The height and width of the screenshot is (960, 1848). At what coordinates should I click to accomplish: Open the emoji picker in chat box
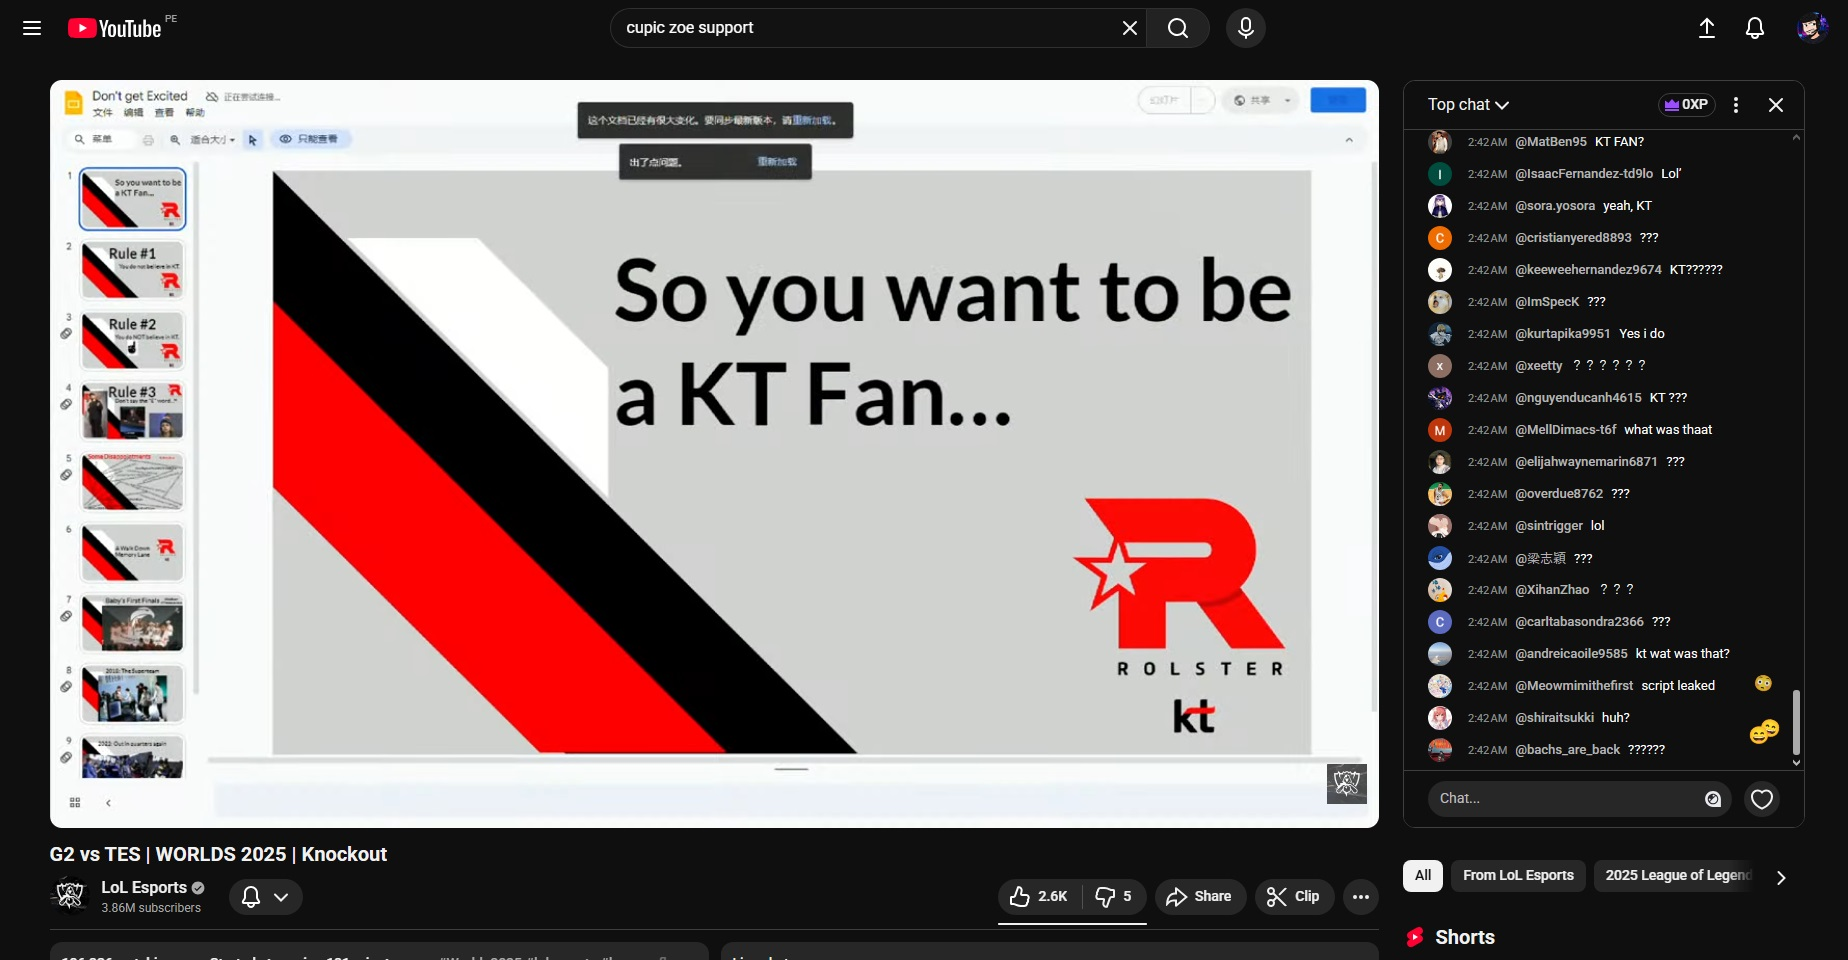click(1713, 799)
